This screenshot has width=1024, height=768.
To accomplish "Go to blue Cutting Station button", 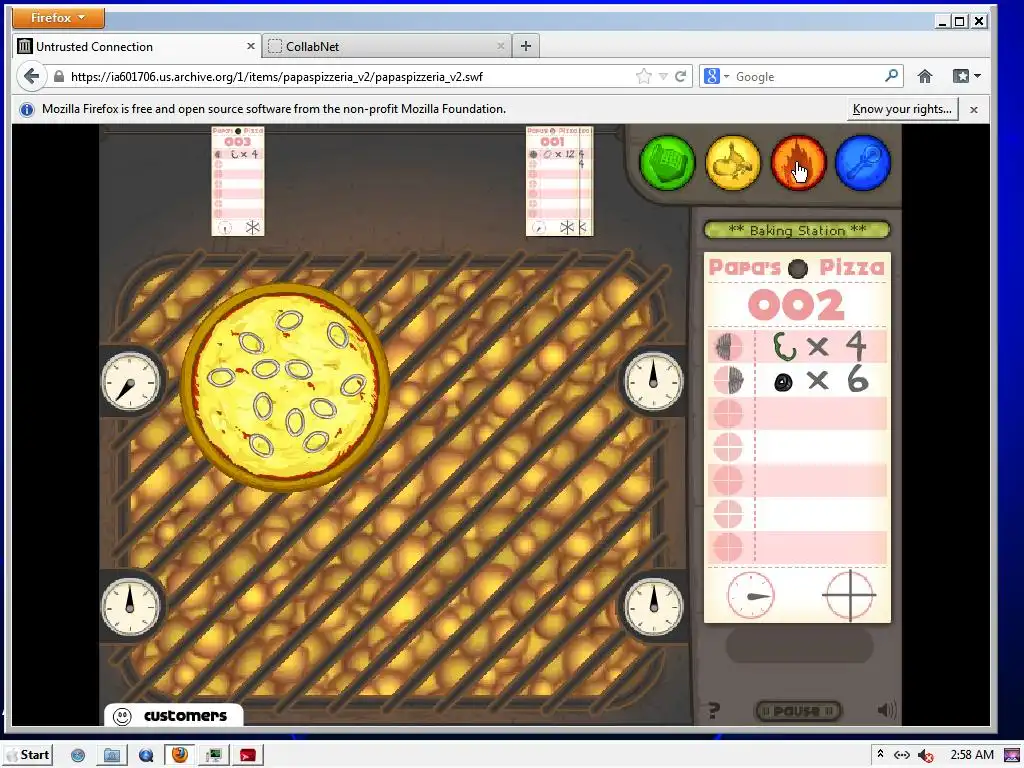I will tap(863, 163).
